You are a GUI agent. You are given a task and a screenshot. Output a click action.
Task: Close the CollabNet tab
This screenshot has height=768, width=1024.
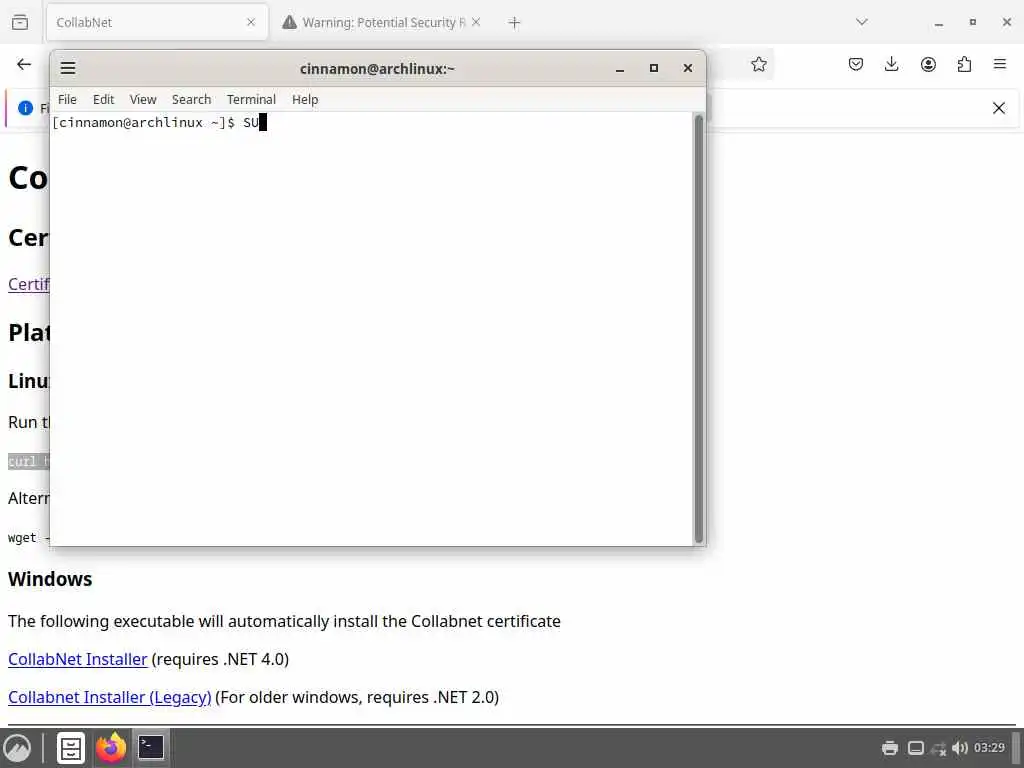[251, 22]
